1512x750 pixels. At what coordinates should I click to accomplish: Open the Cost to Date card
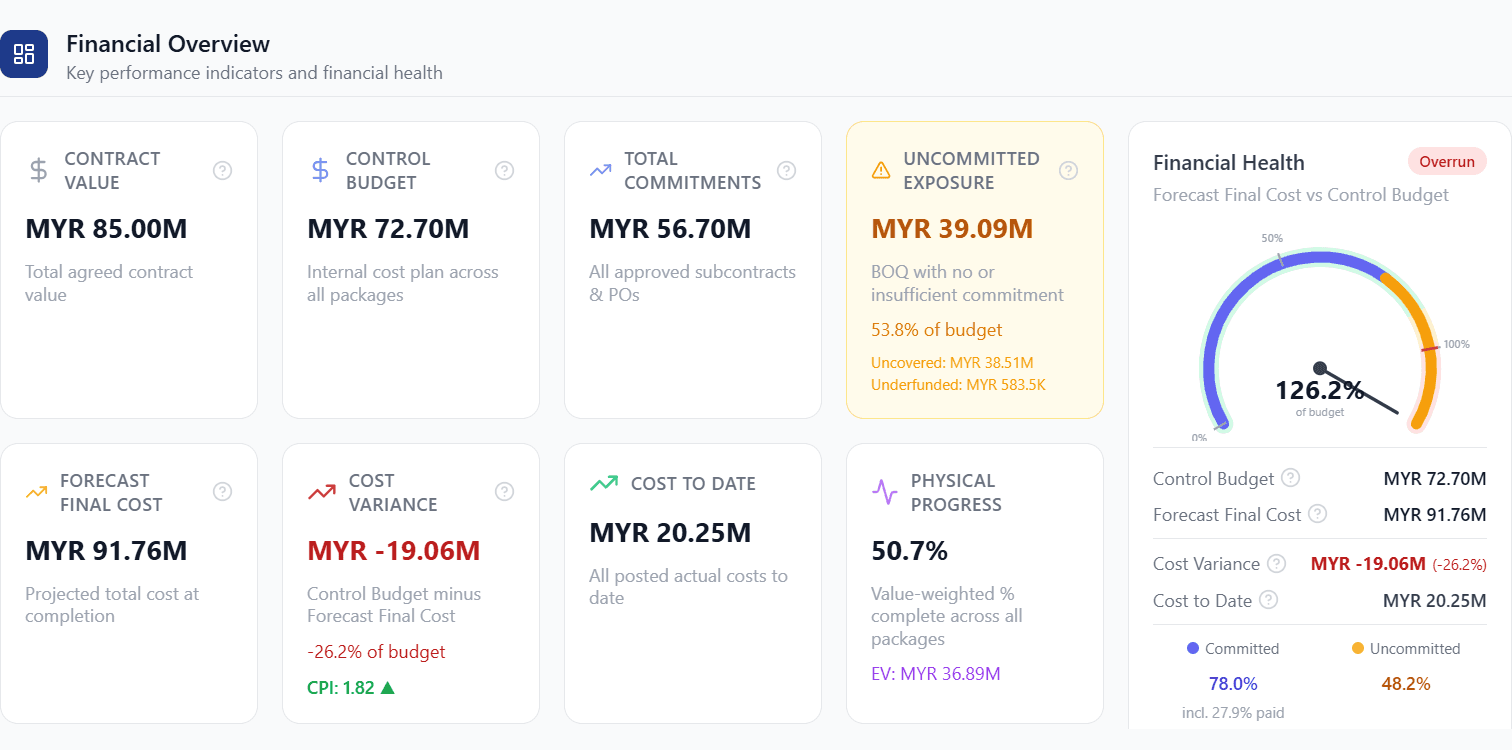(693, 583)
